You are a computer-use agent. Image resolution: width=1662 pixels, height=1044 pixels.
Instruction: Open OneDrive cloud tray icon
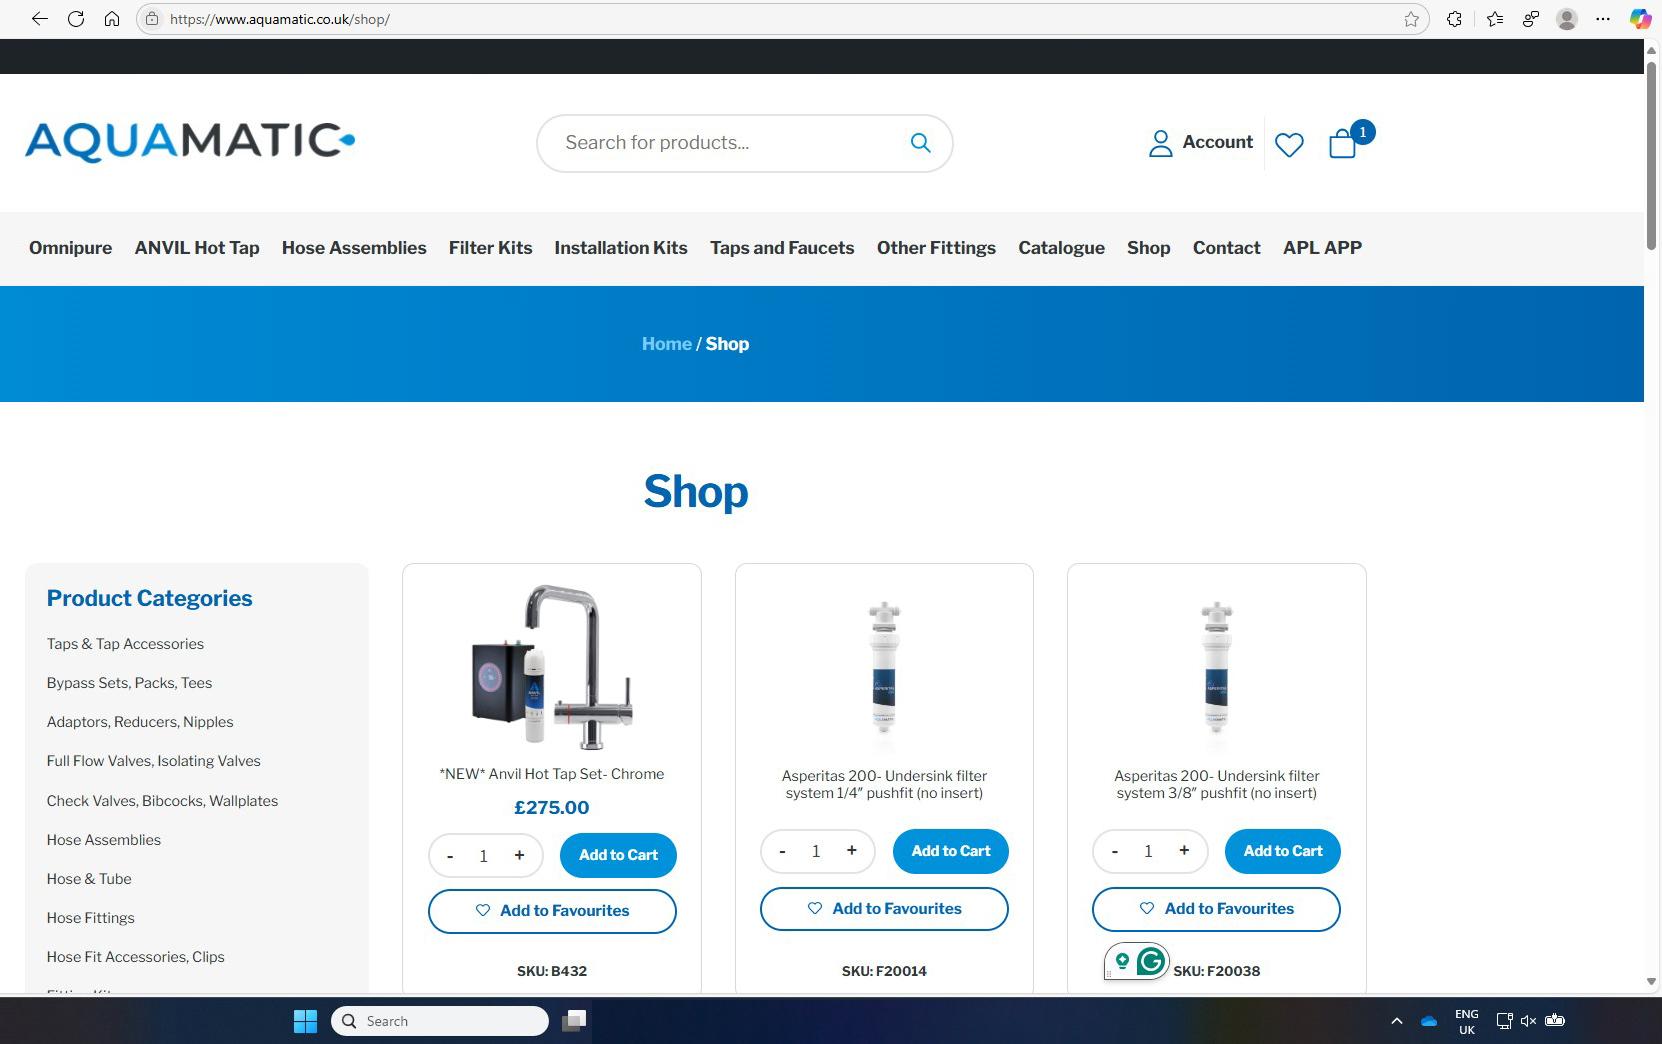(1429, 1021)
